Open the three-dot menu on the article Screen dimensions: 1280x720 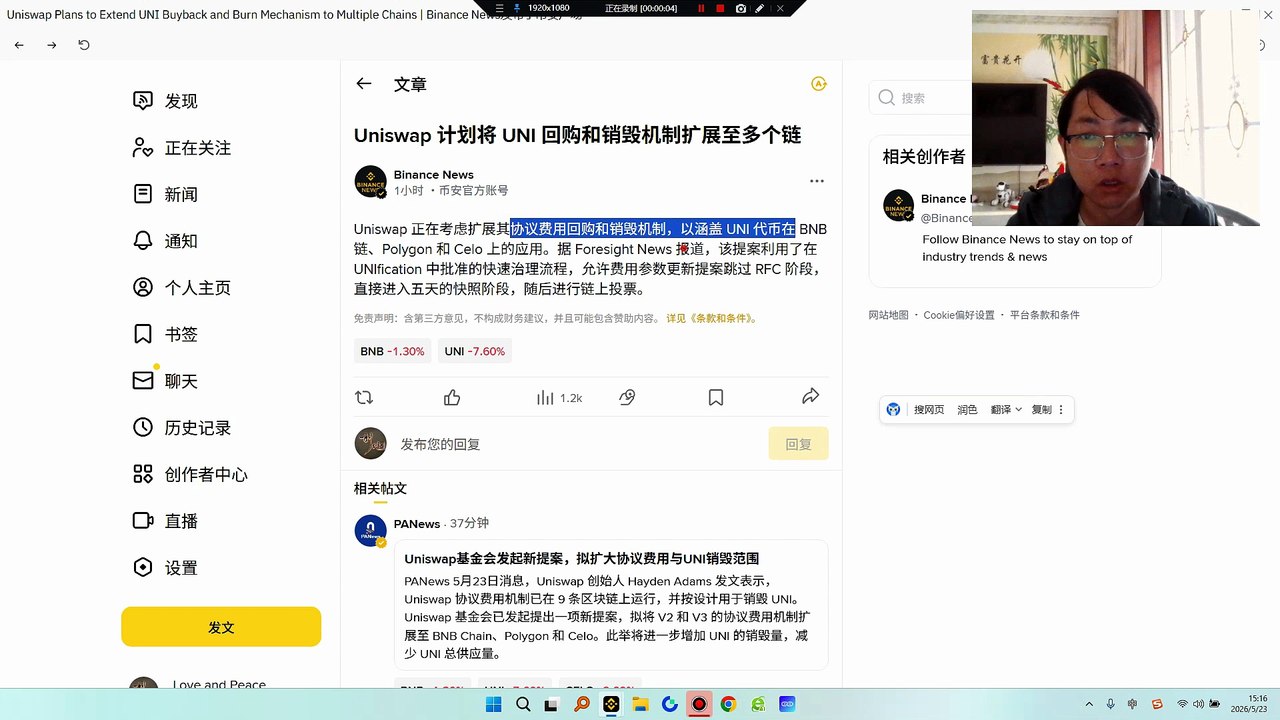click(x=817, y=181)
